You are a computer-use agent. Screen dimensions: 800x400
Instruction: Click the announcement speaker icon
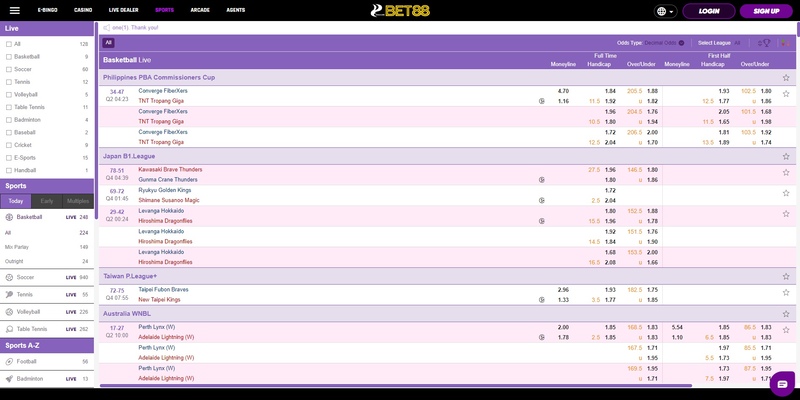(107, 28)
